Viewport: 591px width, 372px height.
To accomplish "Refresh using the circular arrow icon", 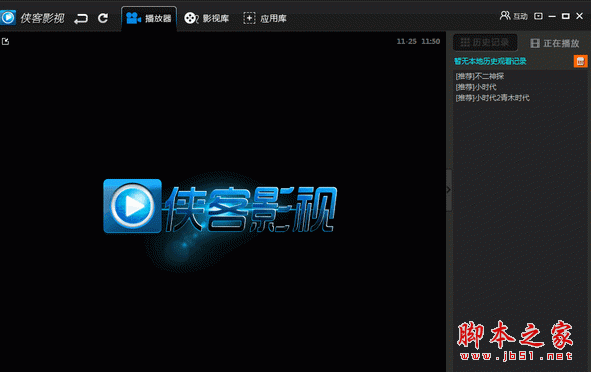I will tap(103, 18).
